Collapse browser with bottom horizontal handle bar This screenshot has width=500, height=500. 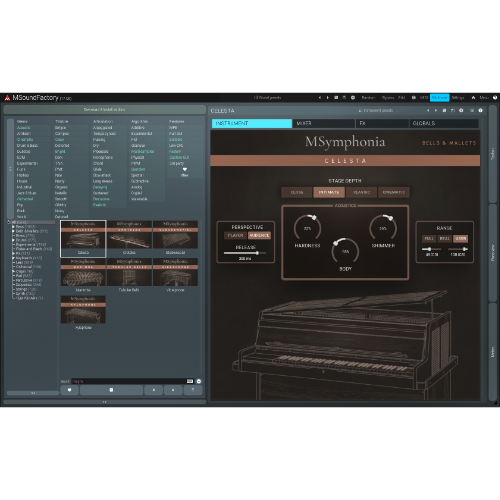104,402
